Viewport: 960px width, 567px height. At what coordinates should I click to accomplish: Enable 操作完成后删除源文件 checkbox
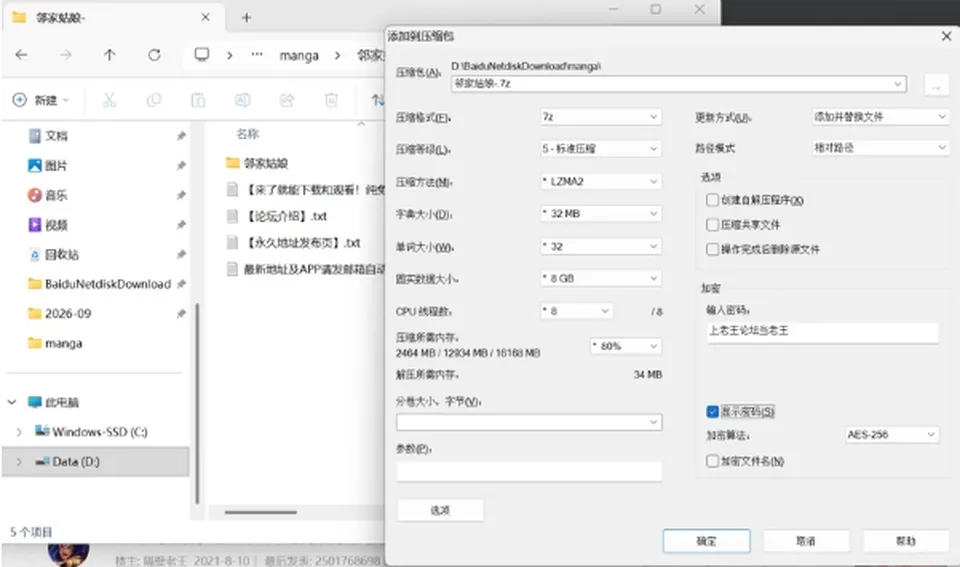(x=712, y=249)
